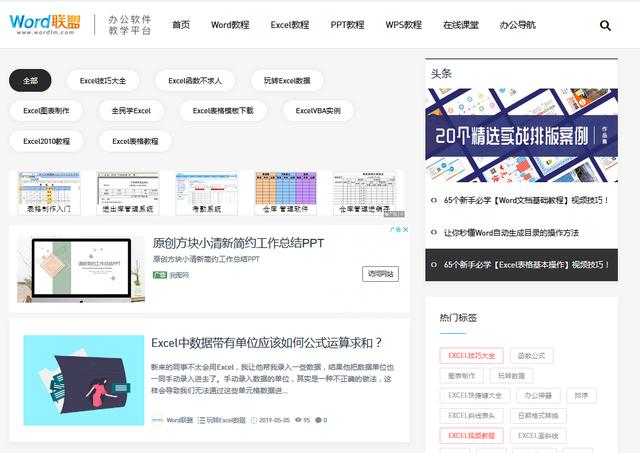This screenshot has width=640, height=453.
Task: Select Excel函数不求人 category pill
Action: 195,80
